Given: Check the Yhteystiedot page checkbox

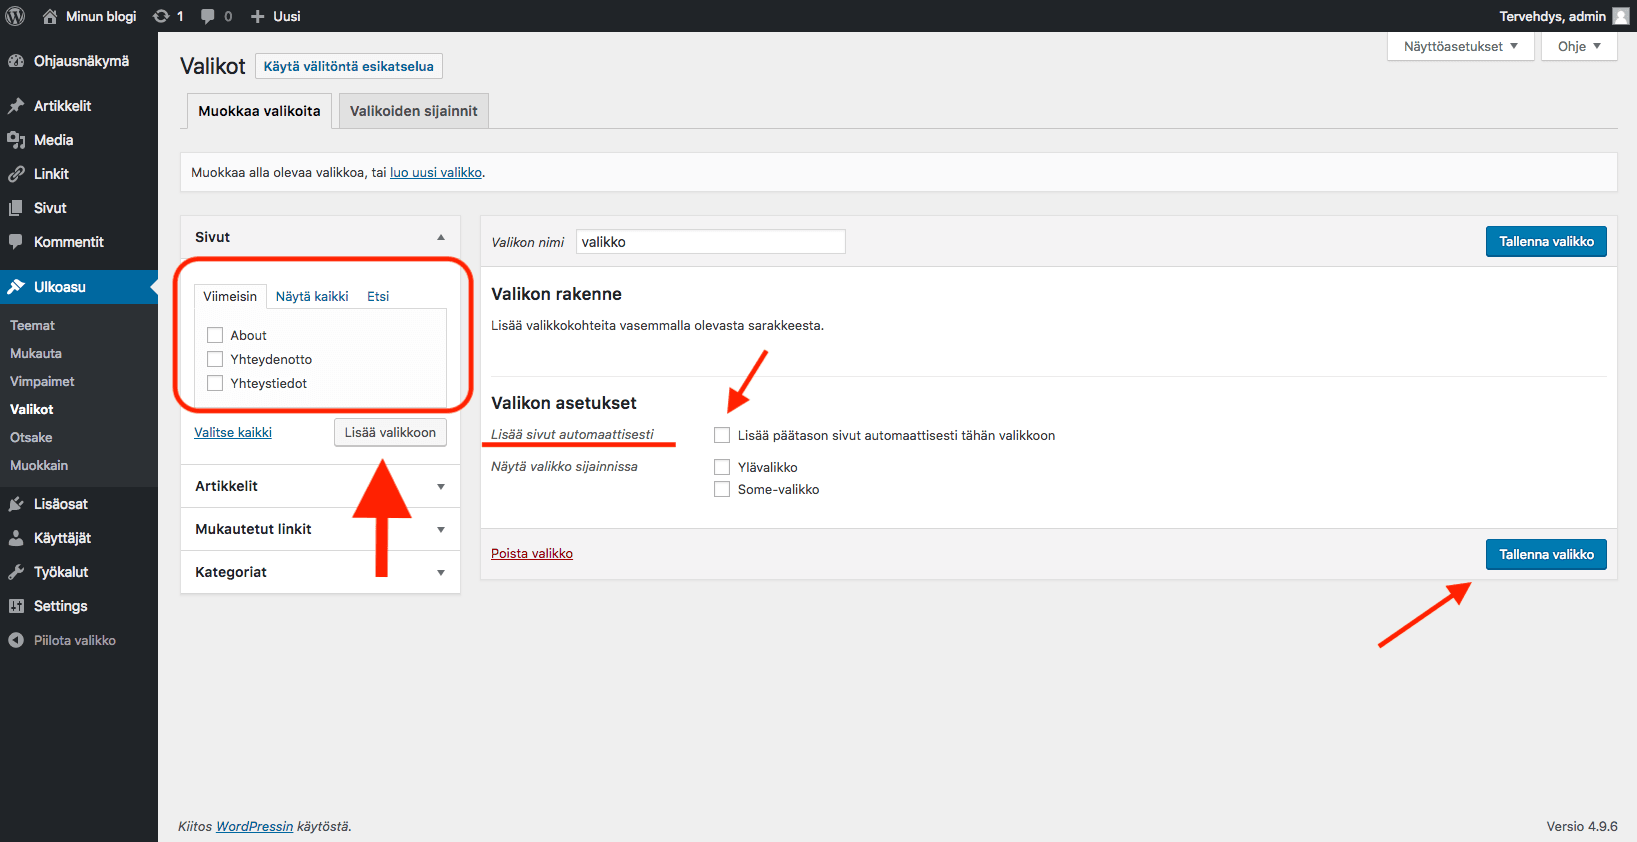Looking at the screenshot, I should pos(215,383).
